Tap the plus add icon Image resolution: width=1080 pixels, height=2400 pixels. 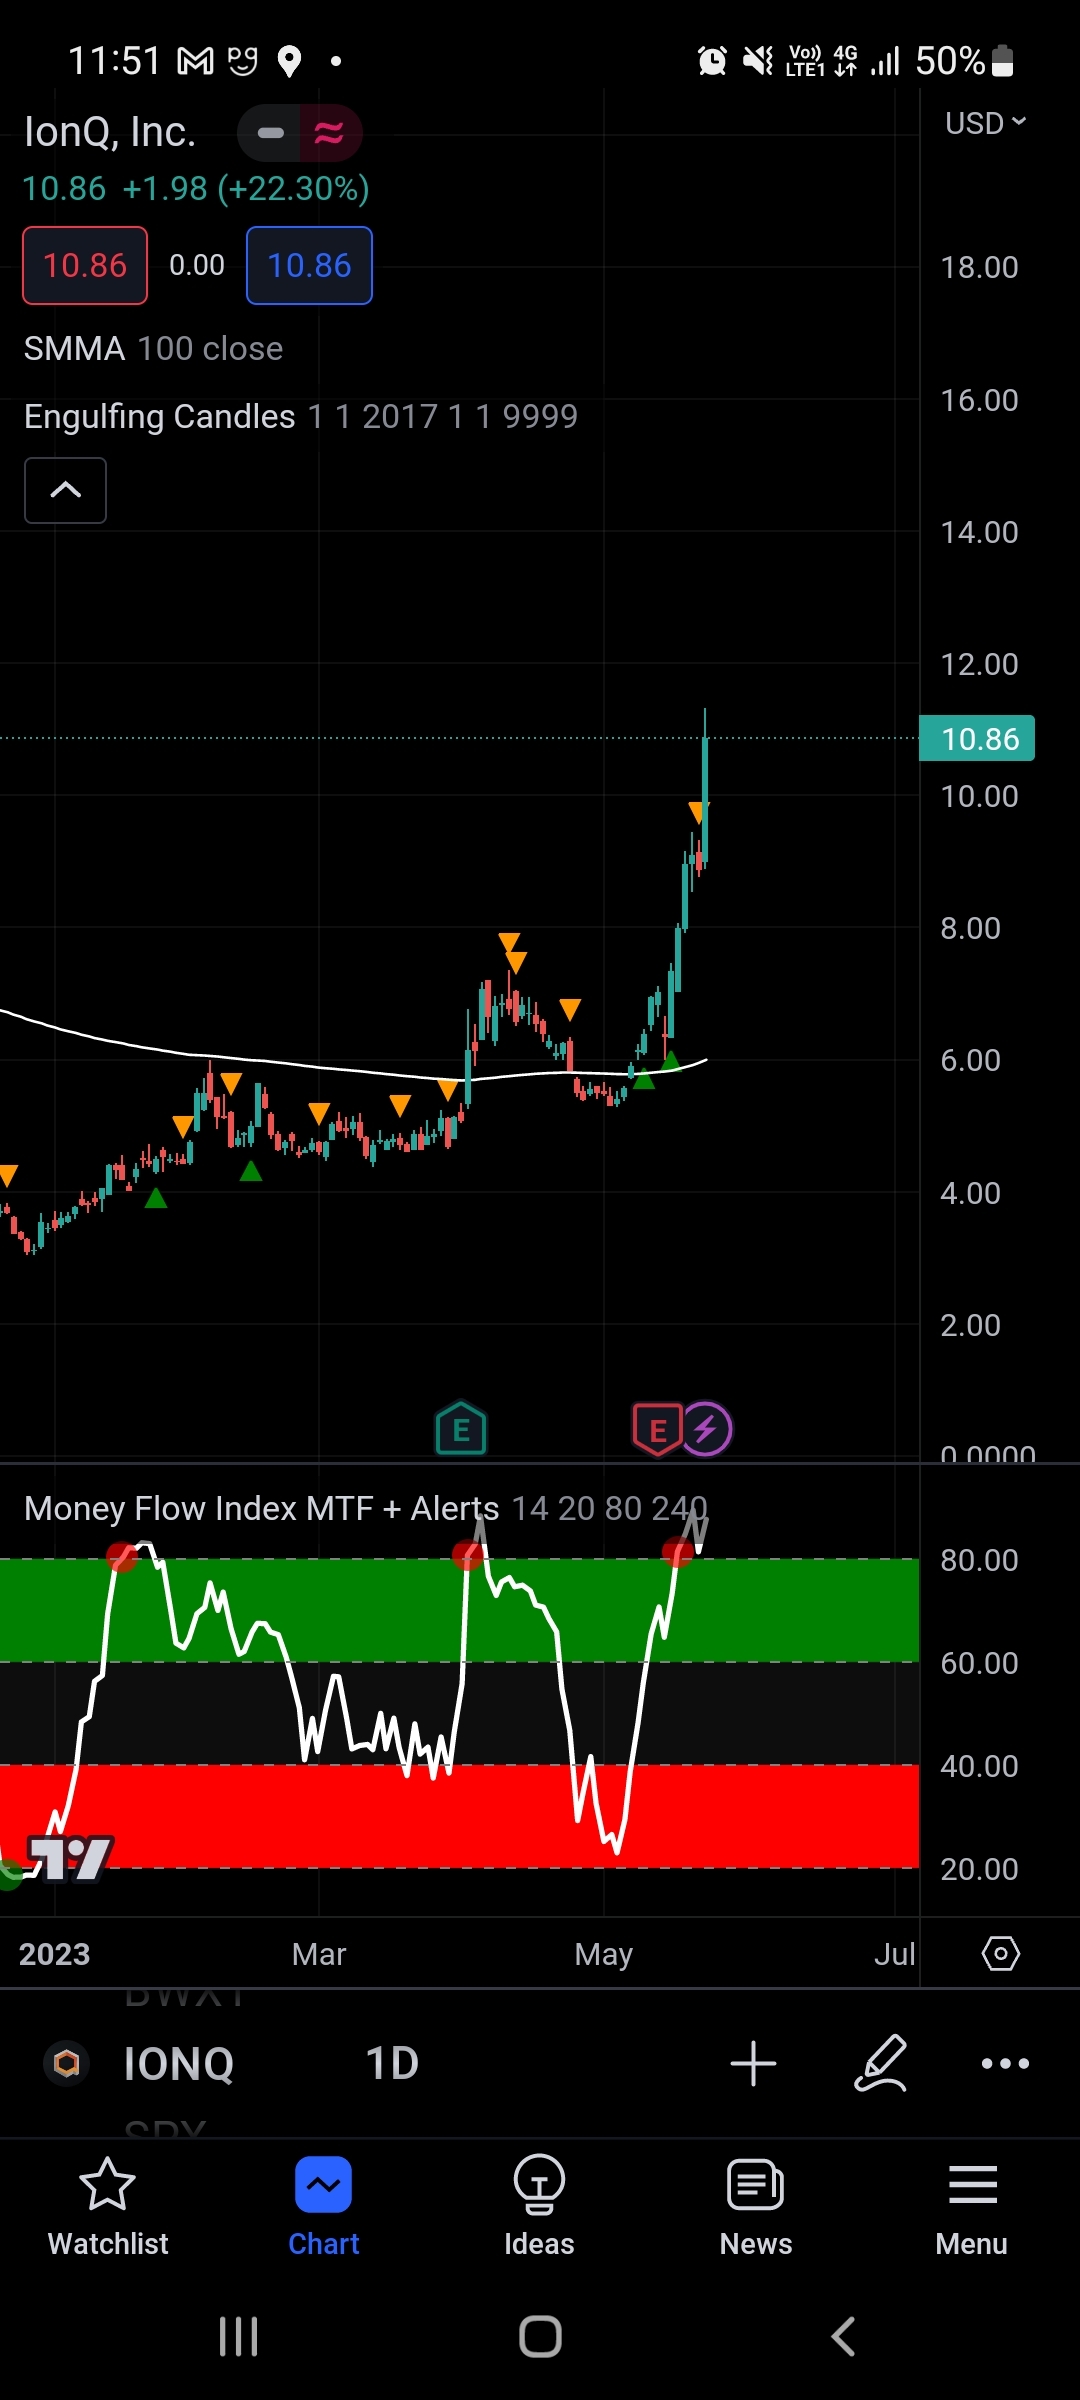pos(753,2063)
